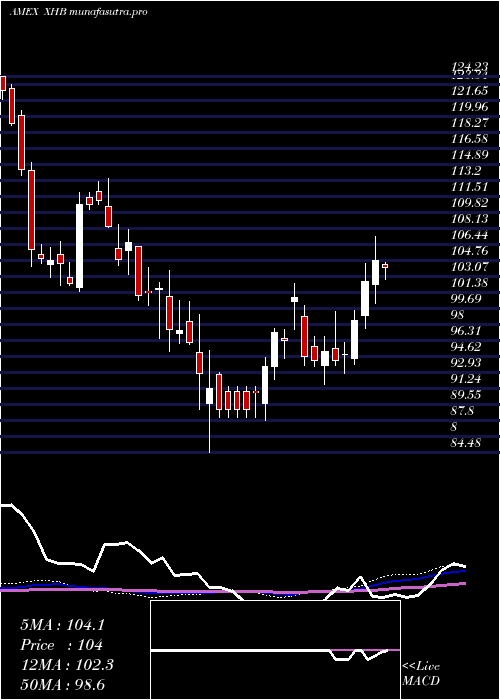The height and width of the screenshot is (700, 500).
Task: Click the 113.2 price axis label
Action: coord(467,171)
